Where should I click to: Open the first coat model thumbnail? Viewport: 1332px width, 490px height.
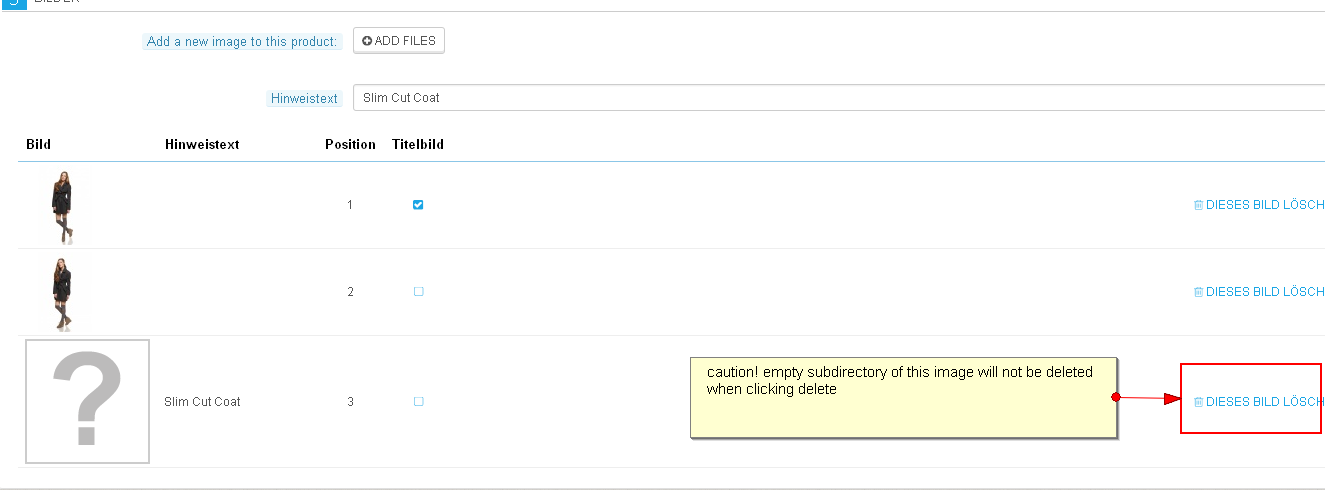pos(64,206)
